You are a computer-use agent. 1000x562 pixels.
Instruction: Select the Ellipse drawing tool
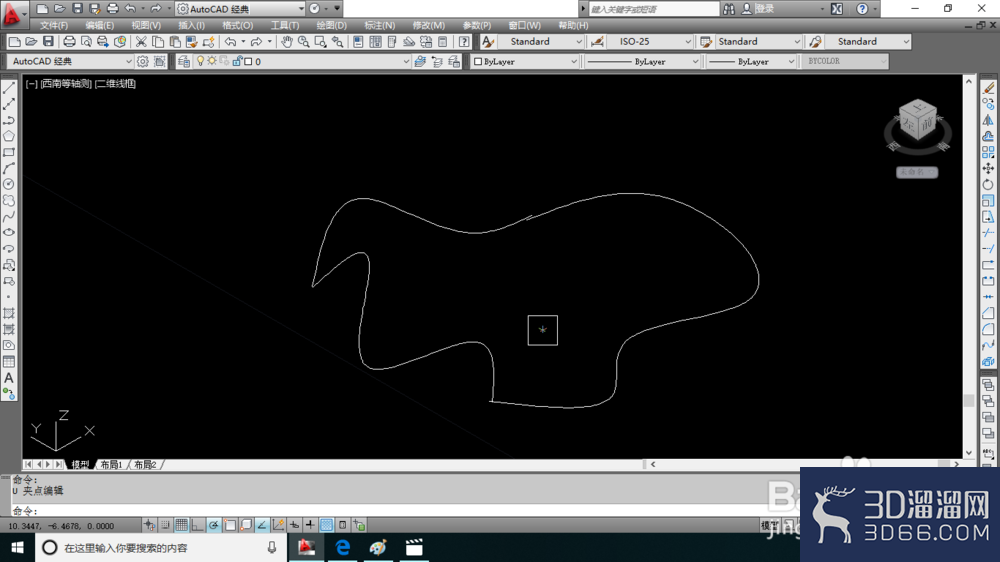[x=9, y=233]
